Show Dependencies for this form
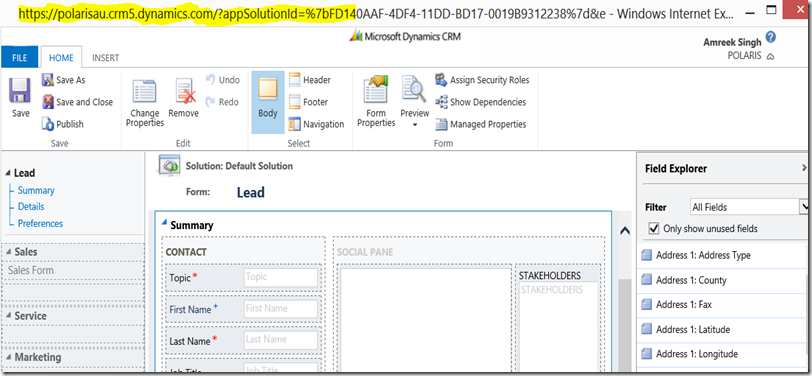The image size is (812, 376). pyautogui.click(x=481, y=102)
